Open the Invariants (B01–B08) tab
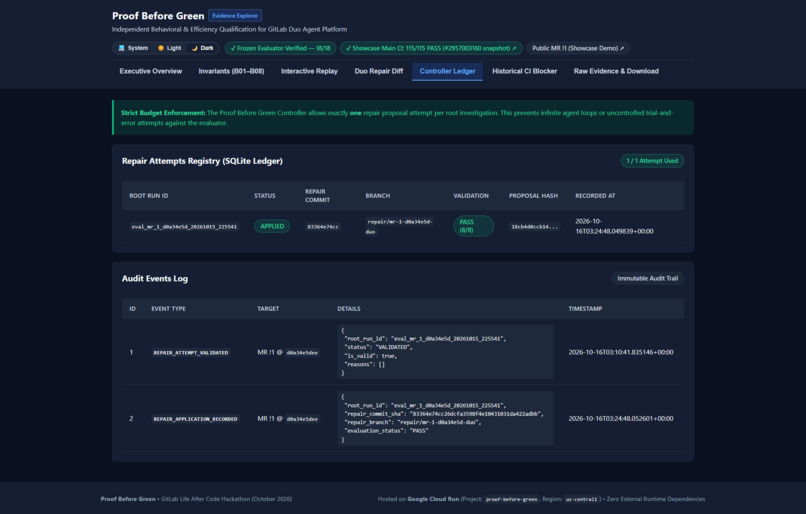806x514 pixels. tap(231, 71)
